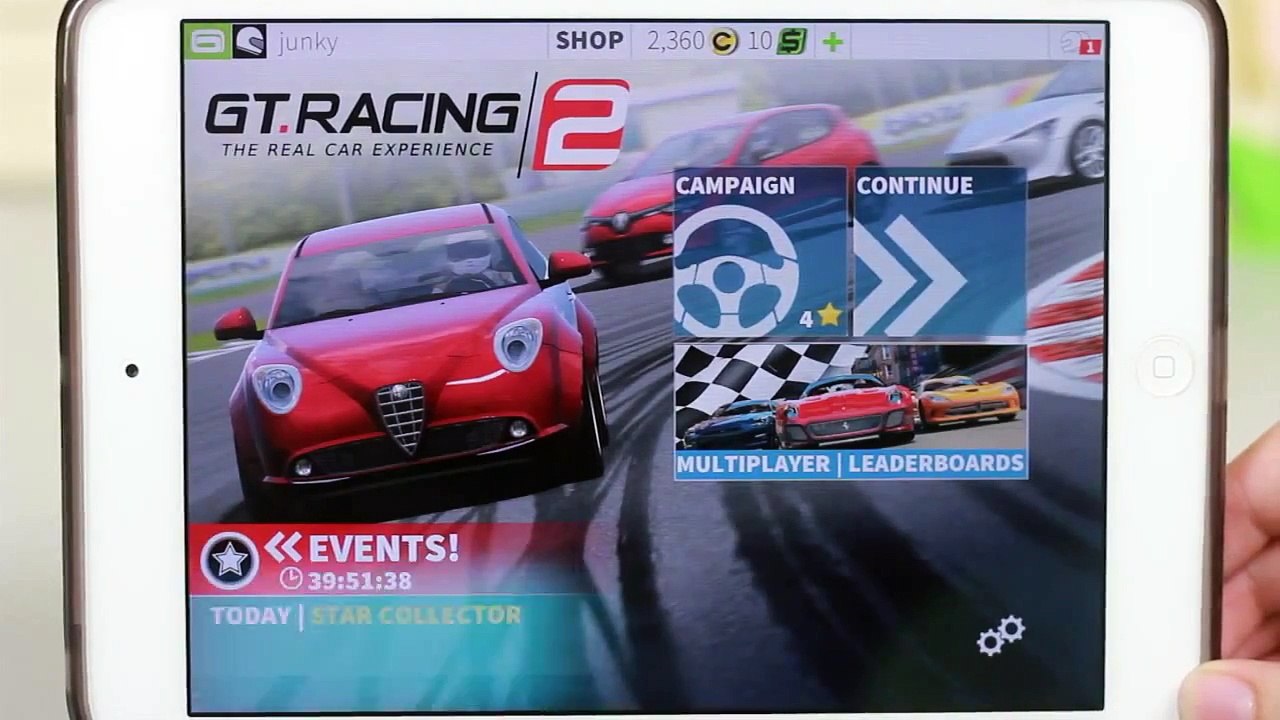Tap the star badge beside EVENTS!
Screen dimensions: 1280x720
point(230,560)
